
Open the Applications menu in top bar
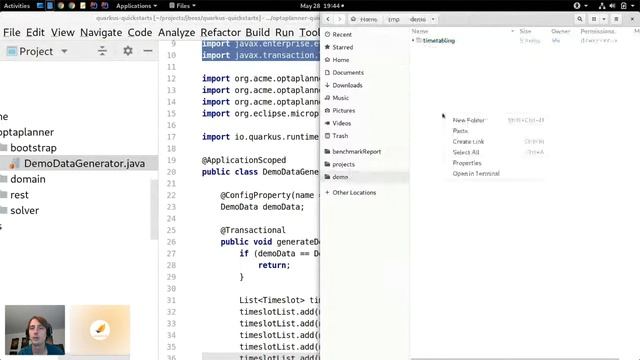[x=136, y=6]
